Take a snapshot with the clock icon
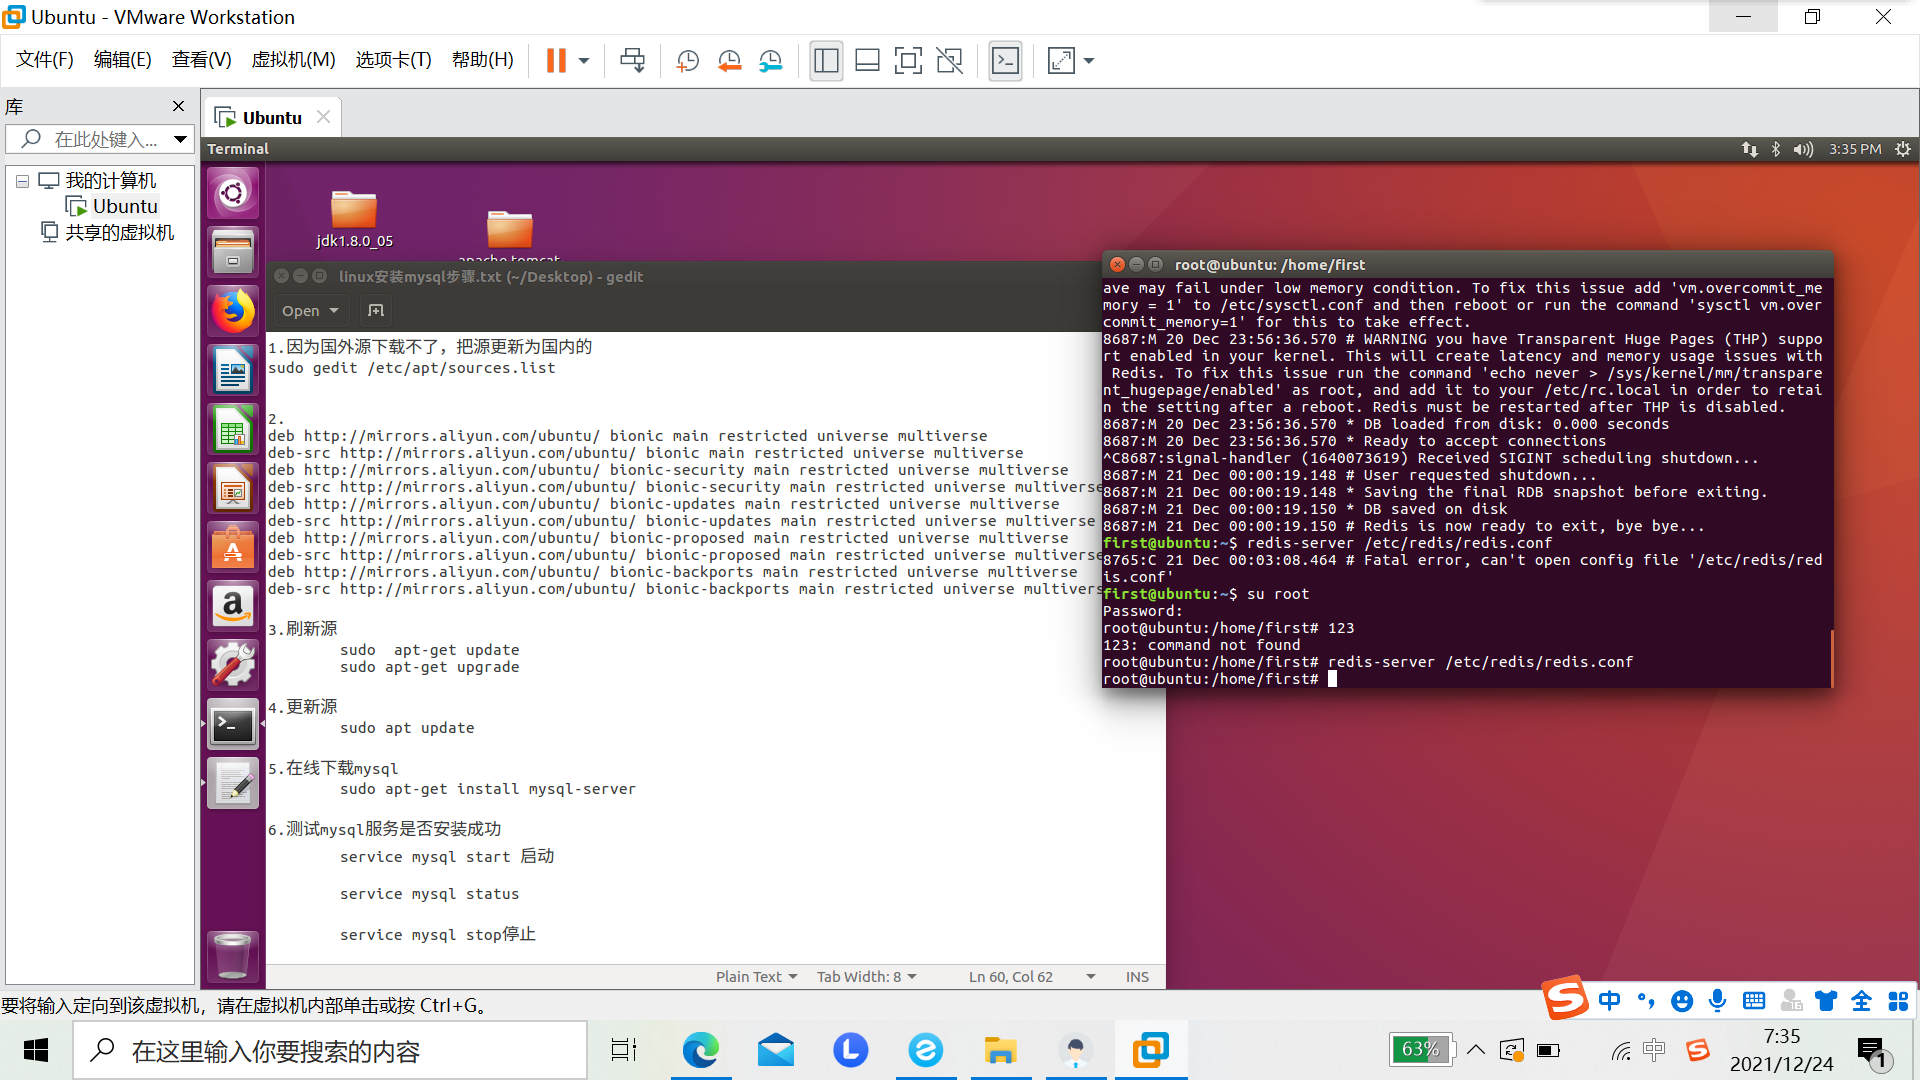The height and width of the screenshot is (1080, 1920). click(688, 61)
